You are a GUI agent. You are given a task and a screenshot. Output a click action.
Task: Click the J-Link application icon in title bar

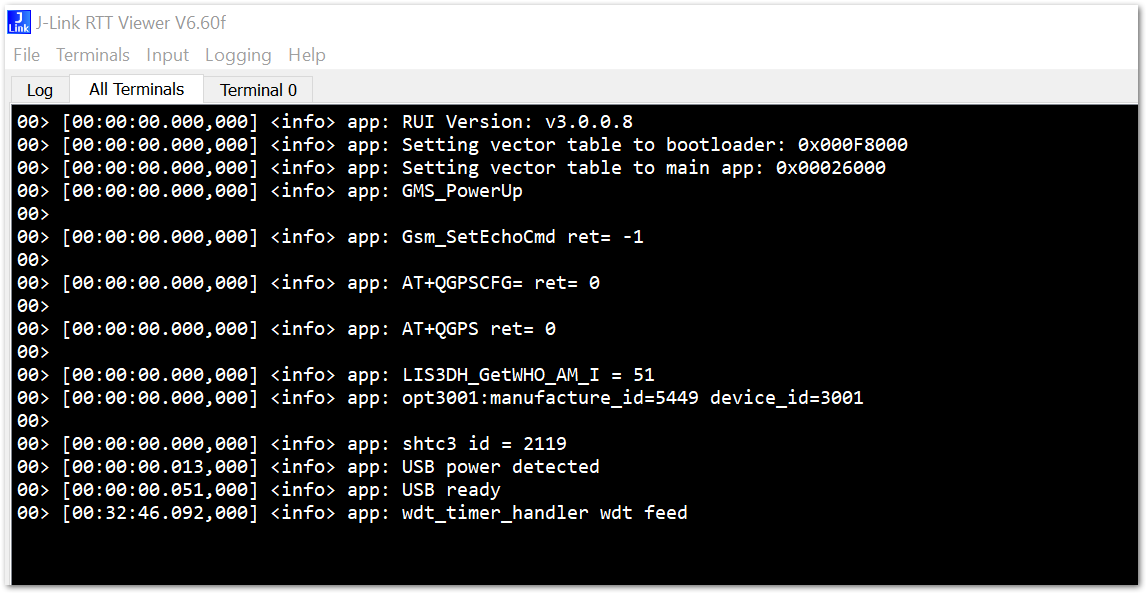click(19, 22)
